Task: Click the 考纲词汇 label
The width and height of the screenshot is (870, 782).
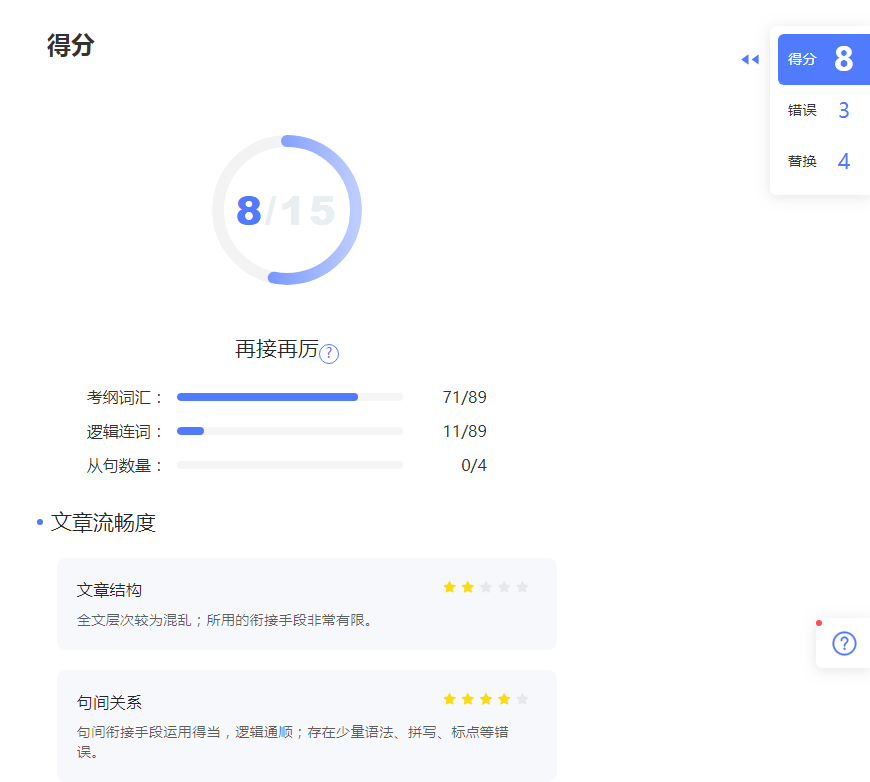Action: (125, 397)
